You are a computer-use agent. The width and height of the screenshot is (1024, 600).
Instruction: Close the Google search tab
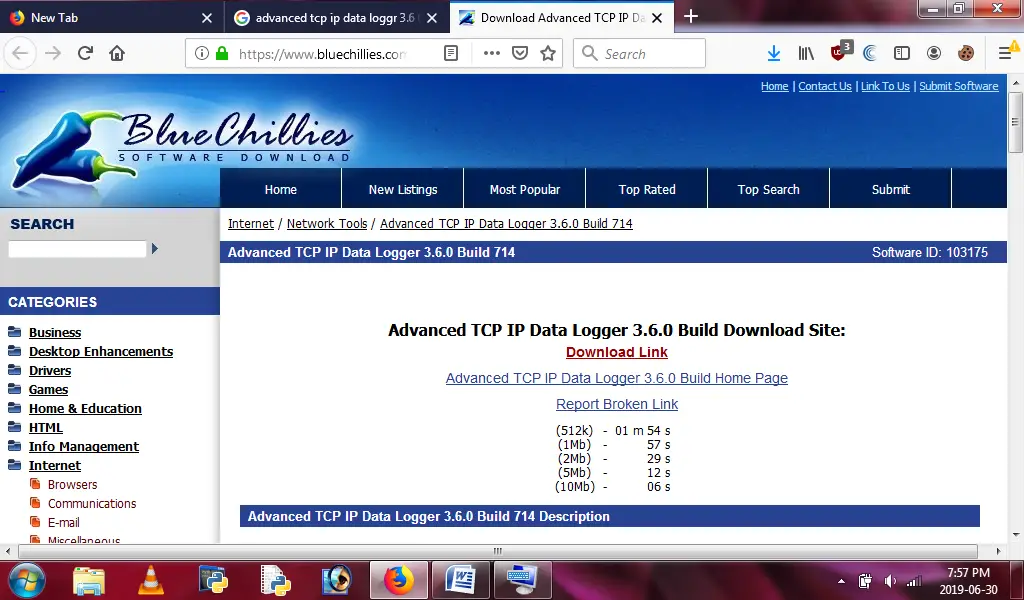coord(432,18)
